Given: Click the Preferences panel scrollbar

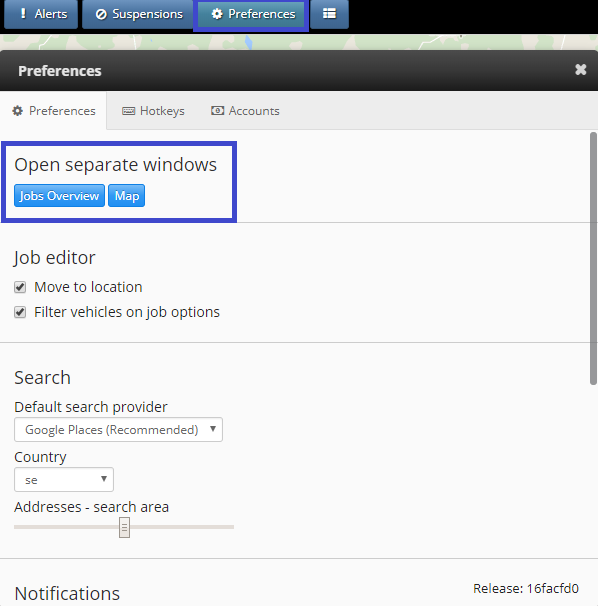Looking at the screenshot, I should pos(593,258).
